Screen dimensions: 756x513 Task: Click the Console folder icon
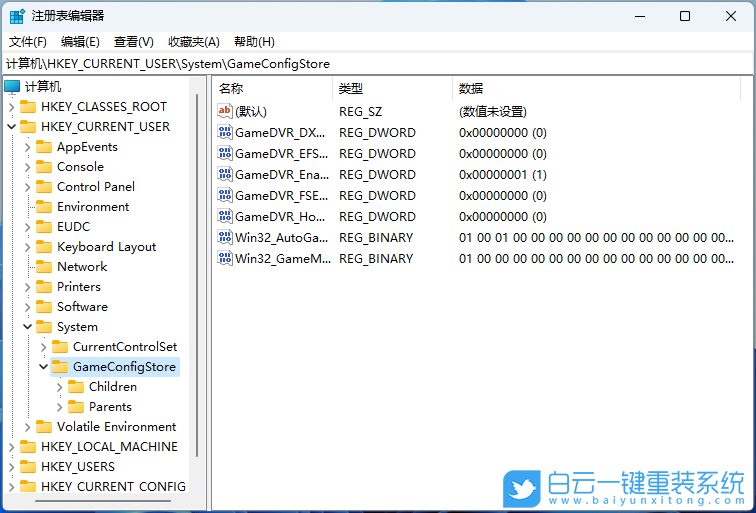coord(44,167)
